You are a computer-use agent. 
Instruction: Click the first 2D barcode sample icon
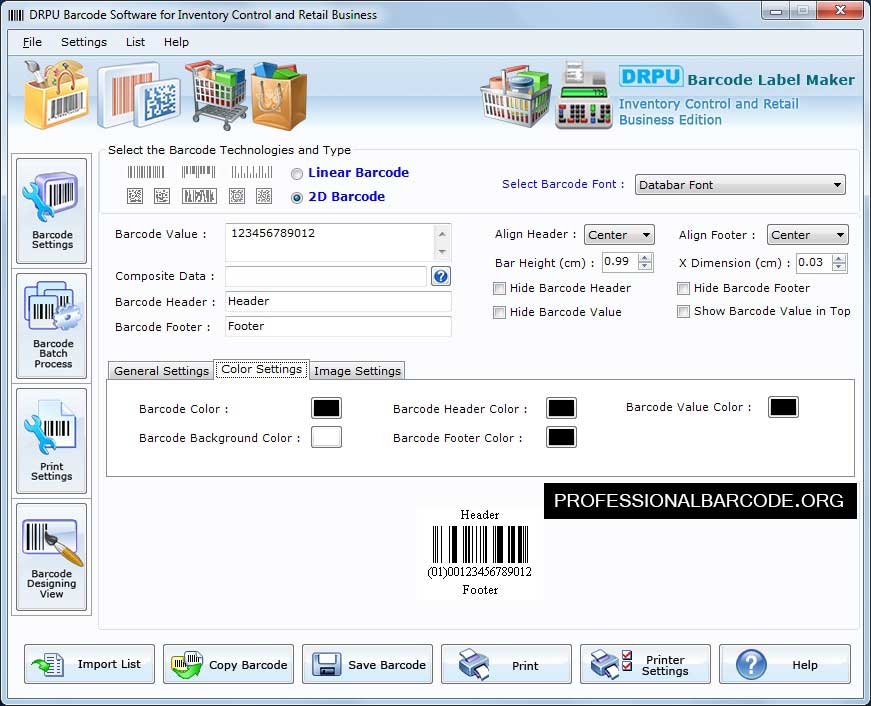coord(135,196)
